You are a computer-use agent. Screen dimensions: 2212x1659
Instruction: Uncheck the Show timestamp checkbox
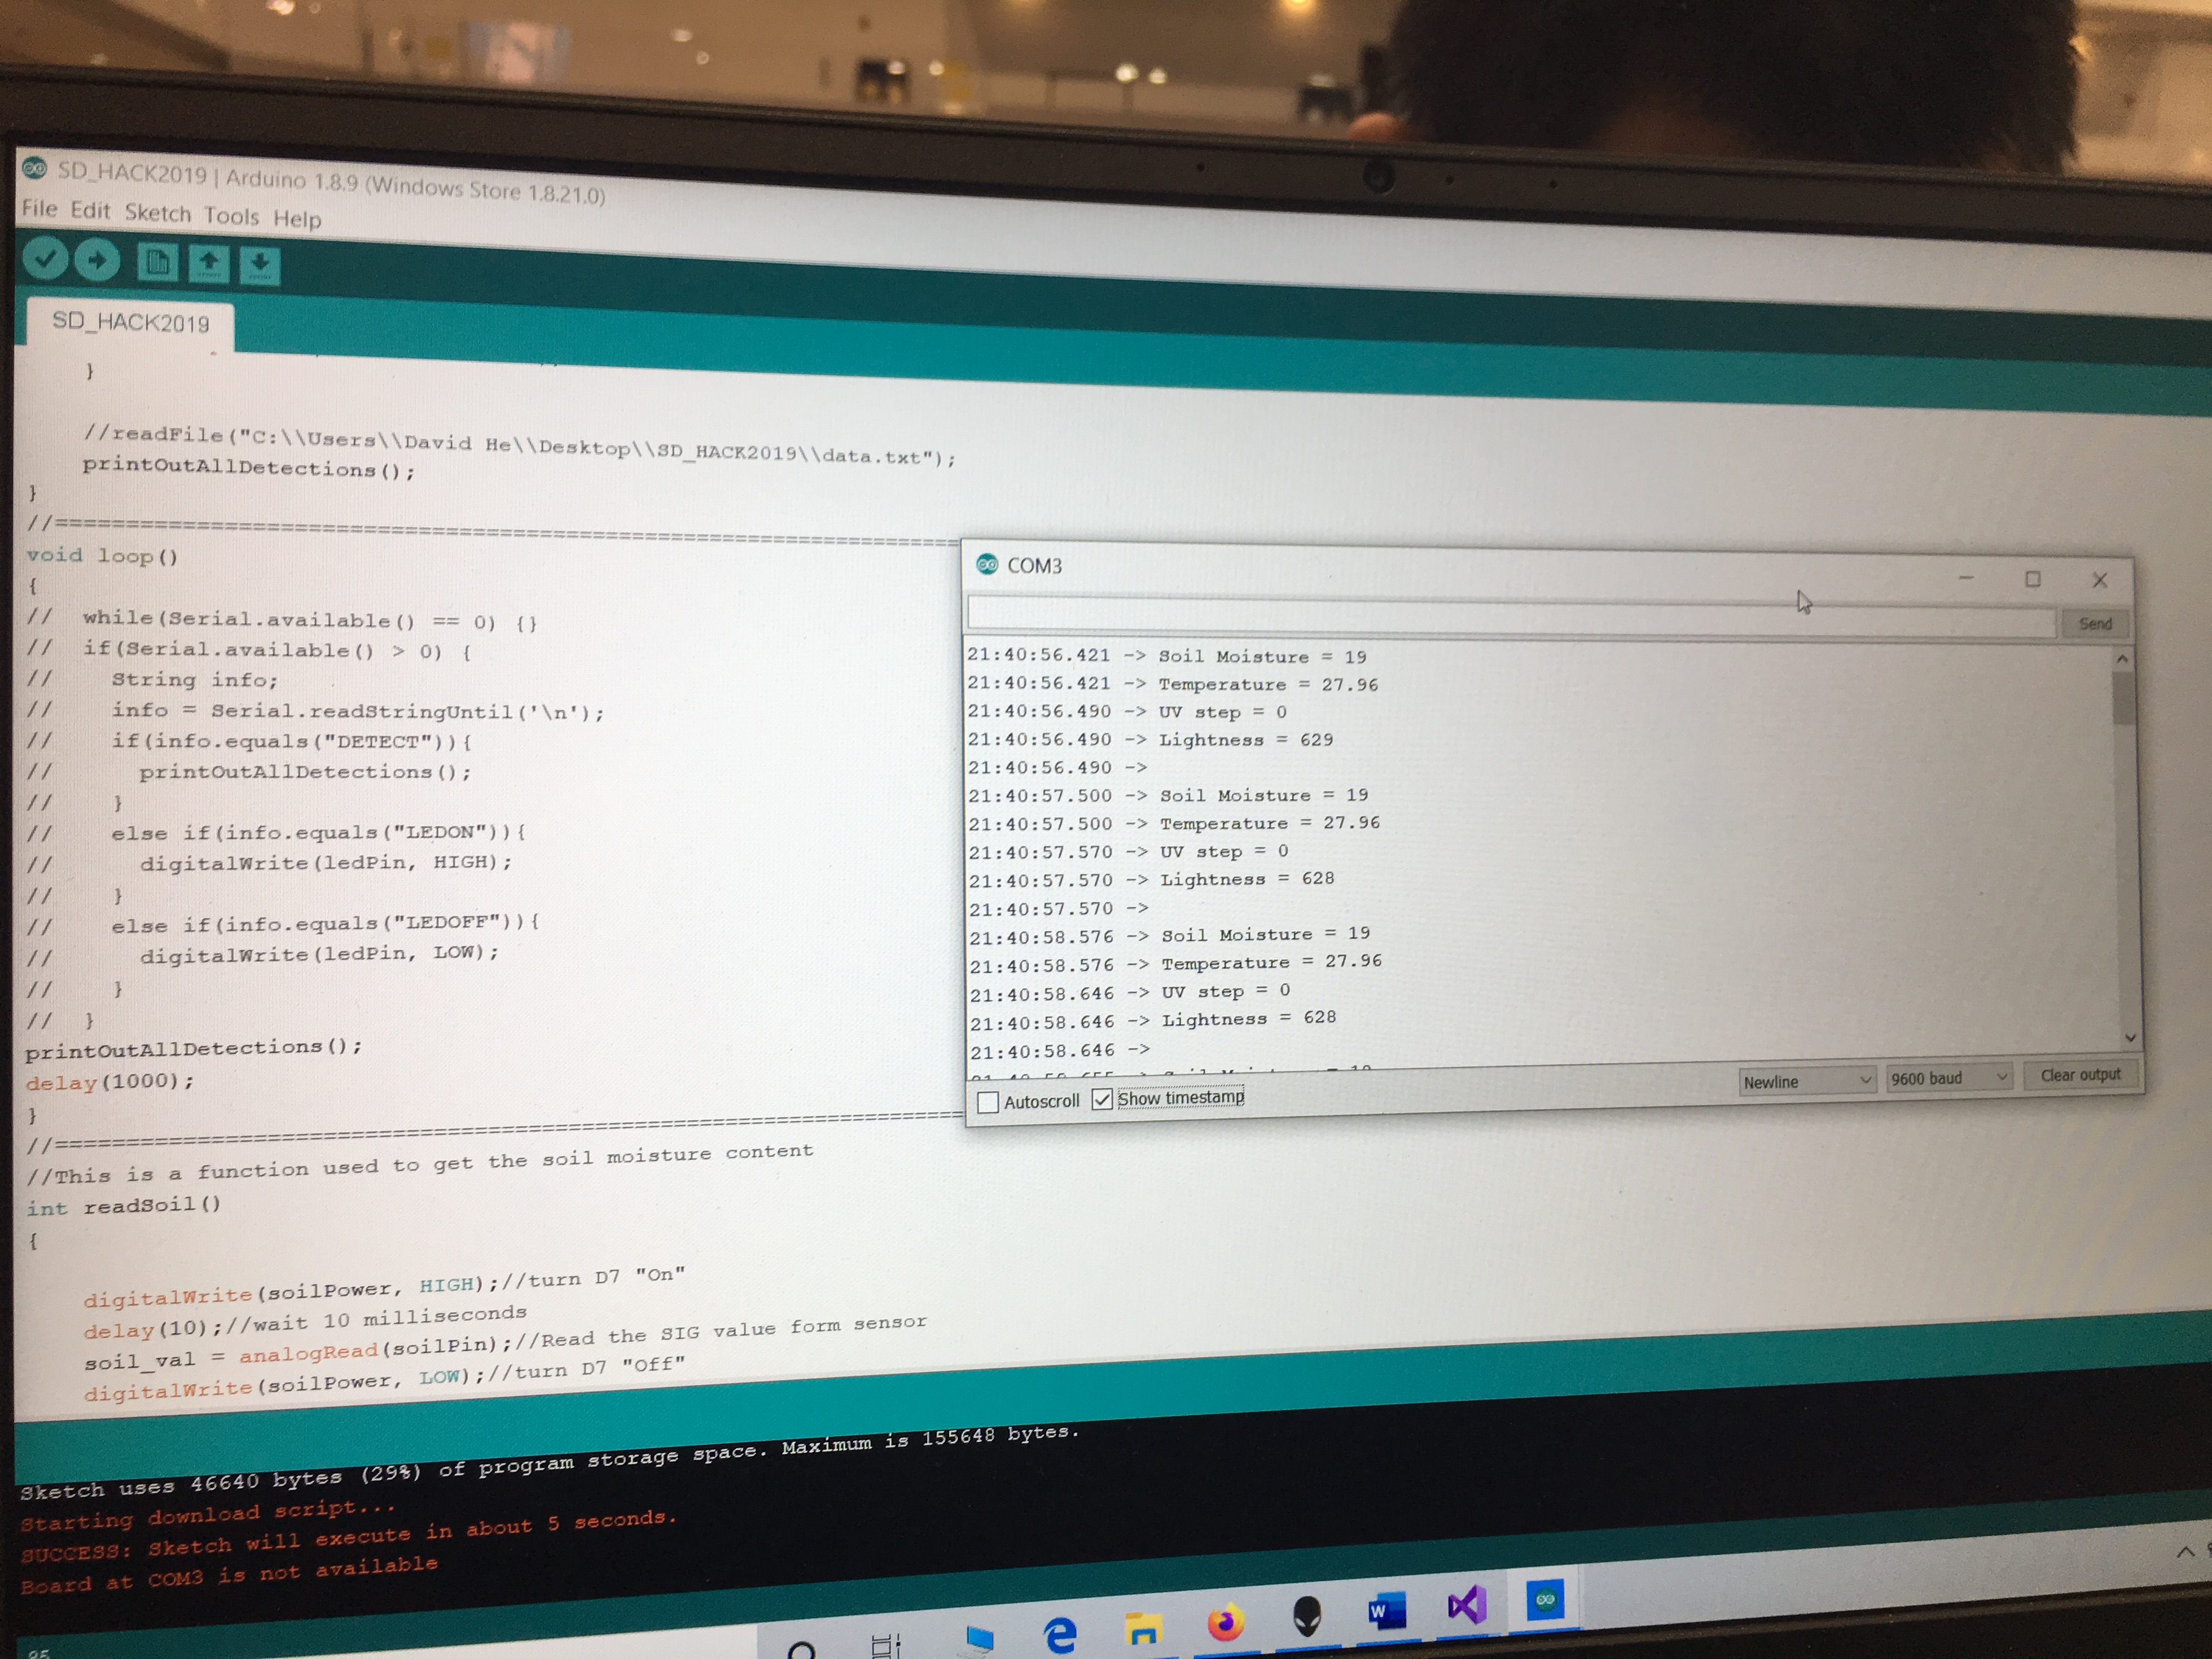coord(1102,1099)
